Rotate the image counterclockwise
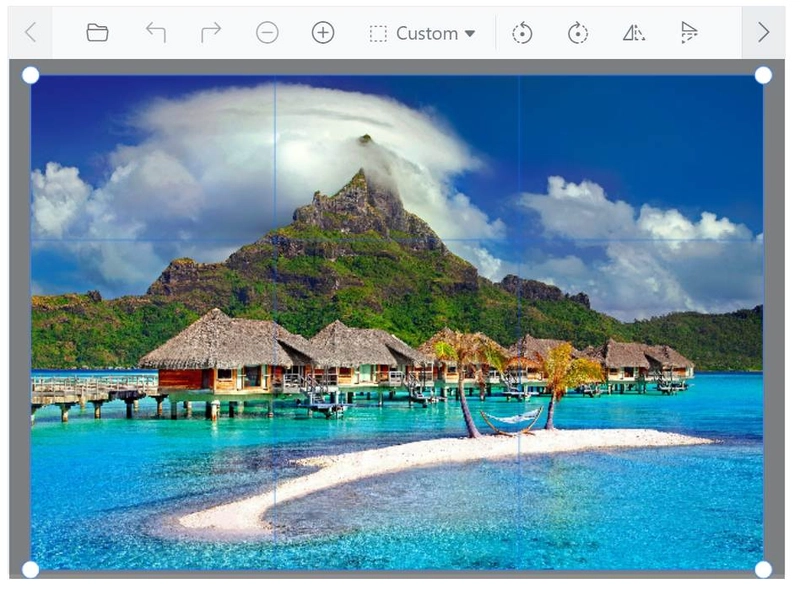Screen dimensions: 800x589 point(522,33)
